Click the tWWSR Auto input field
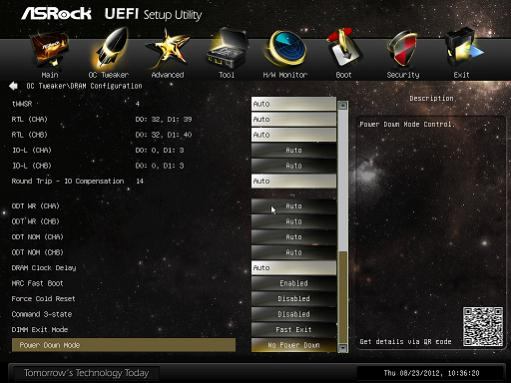This screenshot has width=511, height=383. 294,104
